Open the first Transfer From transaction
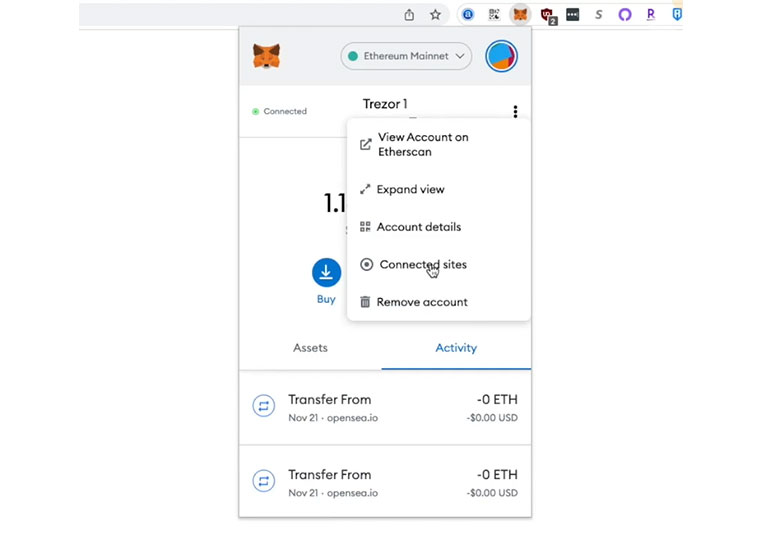 tap(385, 408)
